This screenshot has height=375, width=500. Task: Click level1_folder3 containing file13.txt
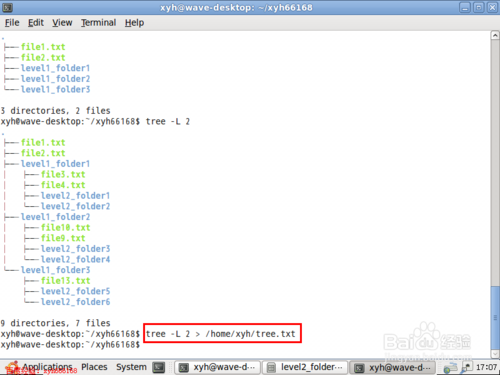[x=55, y=270]
